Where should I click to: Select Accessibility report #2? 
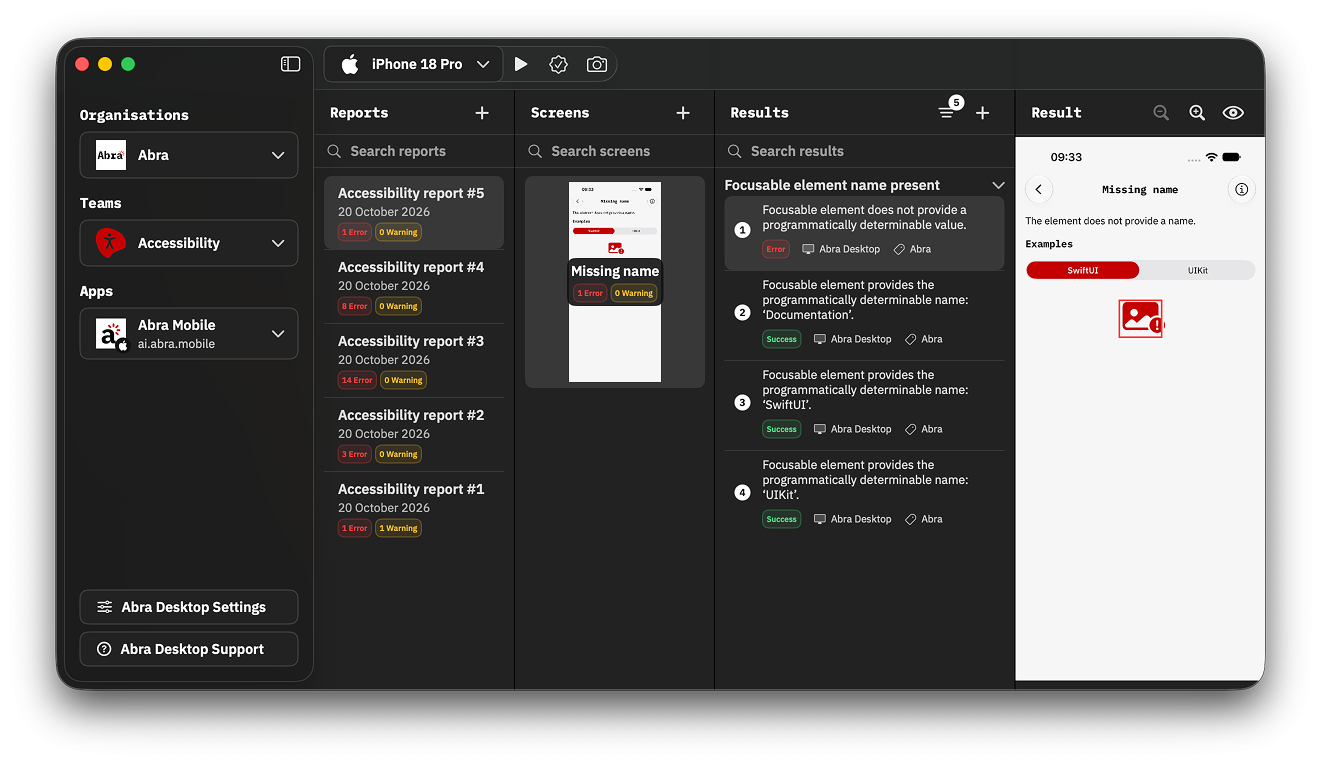pyautogui.click(x=414, y=434)
